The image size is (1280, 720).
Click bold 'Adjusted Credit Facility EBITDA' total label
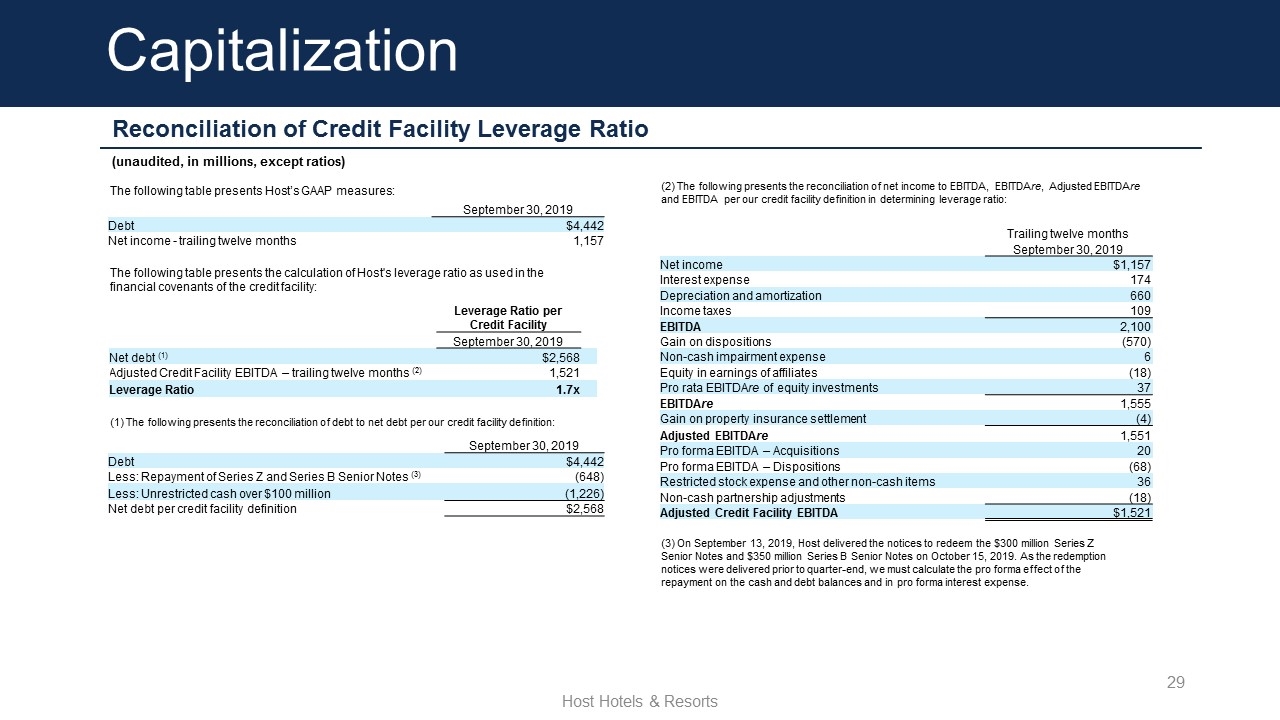(x=749, y=513)
